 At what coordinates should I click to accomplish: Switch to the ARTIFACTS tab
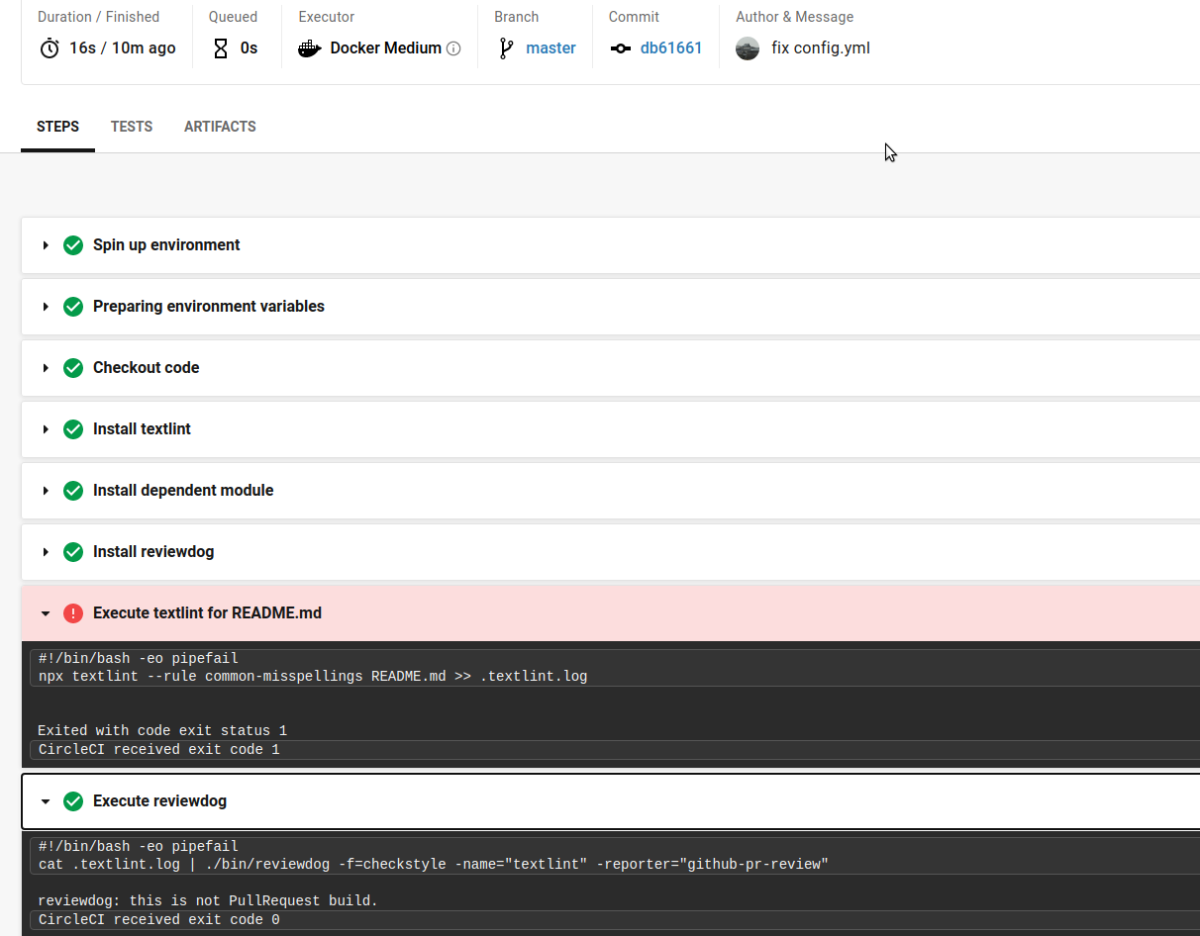(220, 127)
